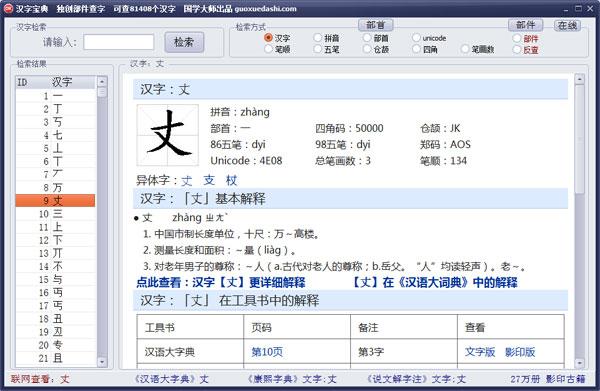
Task: Open the 第10页 page link
Action: tap(267, 352)
